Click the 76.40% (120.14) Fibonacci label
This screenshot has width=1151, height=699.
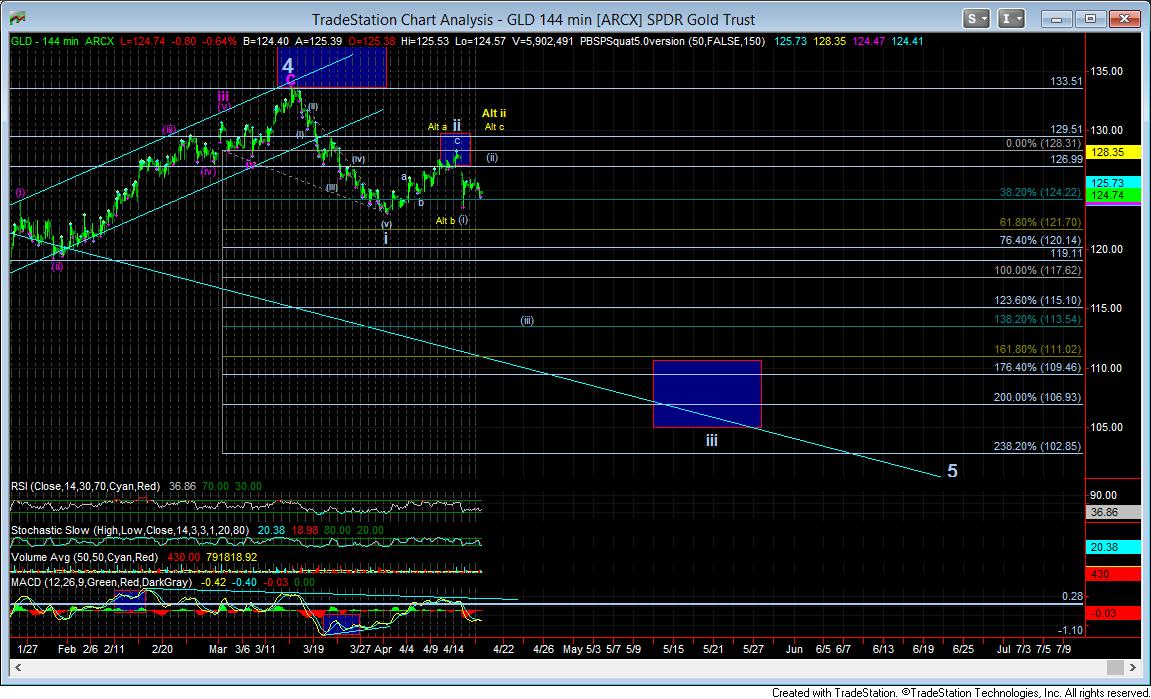pyautogui.click(x=1040, y=240)
